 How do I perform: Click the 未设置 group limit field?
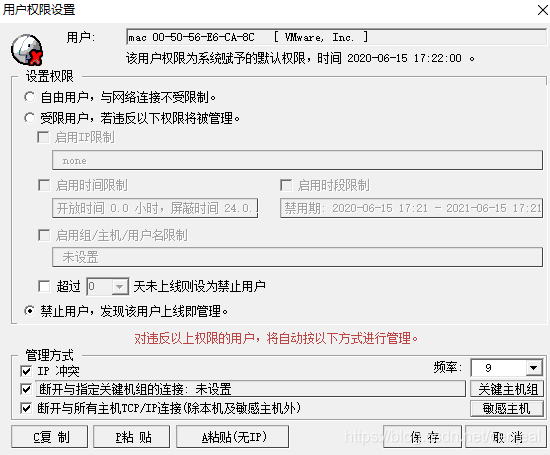coord(297,257)
